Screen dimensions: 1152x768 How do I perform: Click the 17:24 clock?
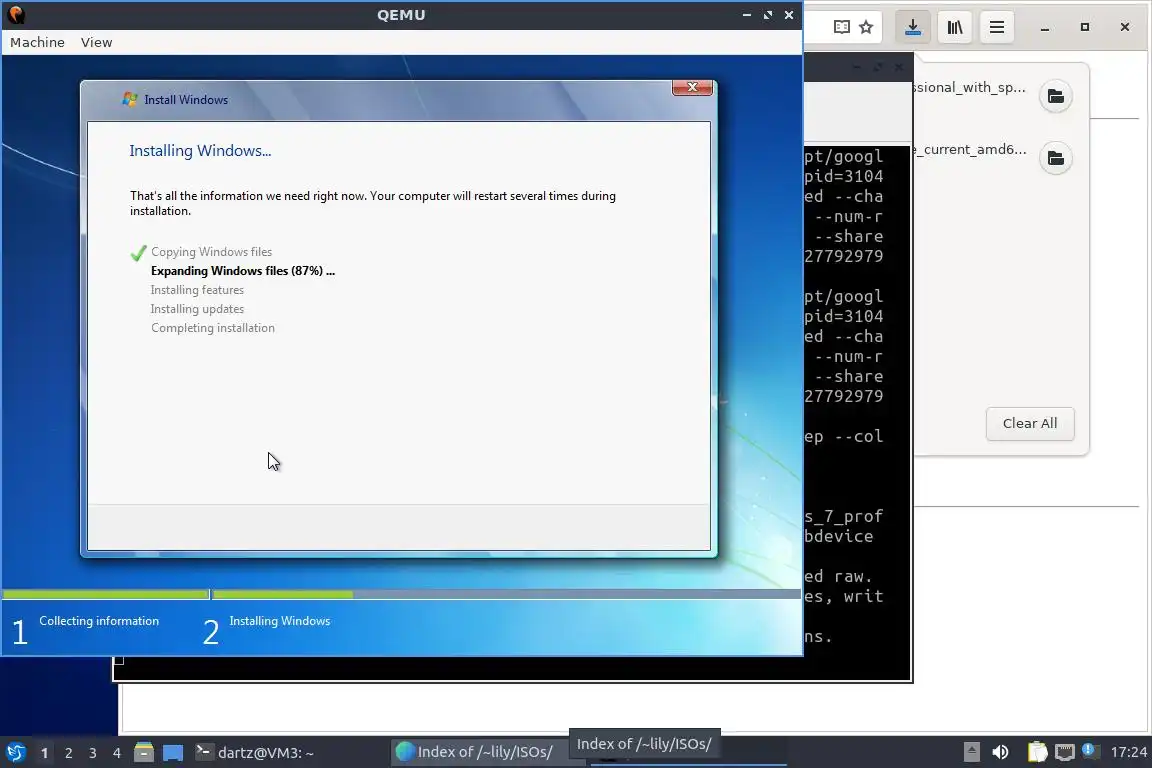(1128, 752)
